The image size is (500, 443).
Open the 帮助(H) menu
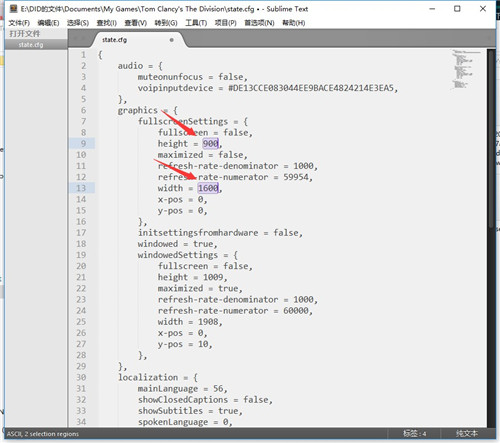pos(293,23)
